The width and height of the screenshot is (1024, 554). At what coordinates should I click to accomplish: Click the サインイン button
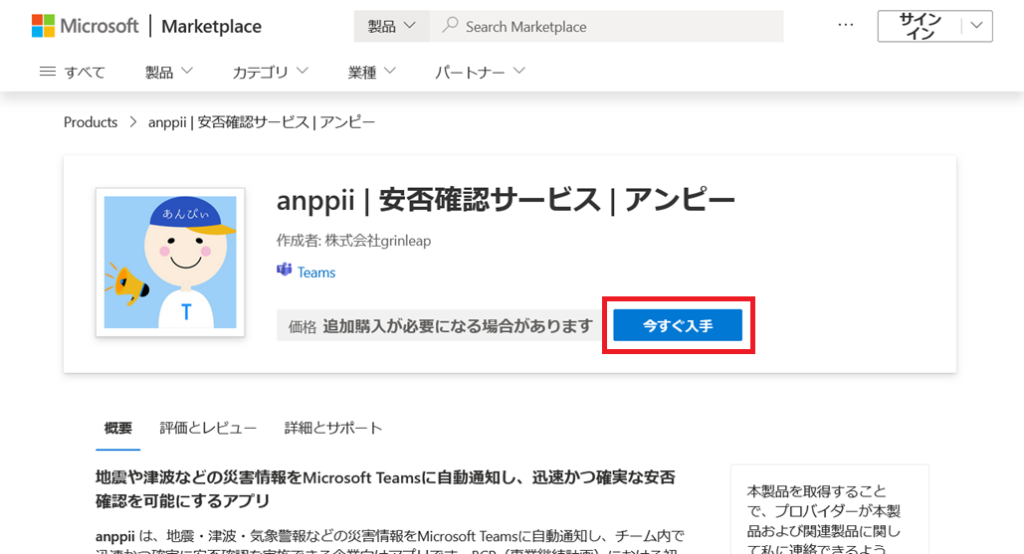point(920,26)
